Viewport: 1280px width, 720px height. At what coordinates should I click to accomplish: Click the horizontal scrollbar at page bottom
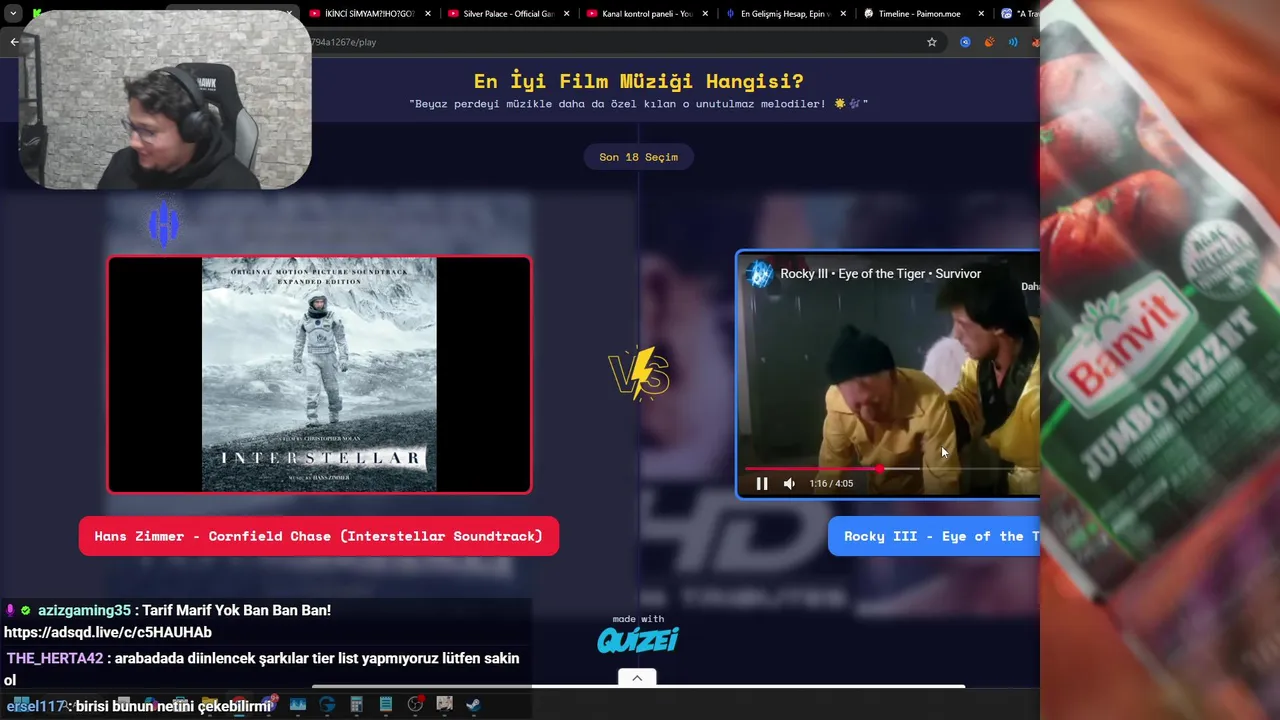(638, 687)
